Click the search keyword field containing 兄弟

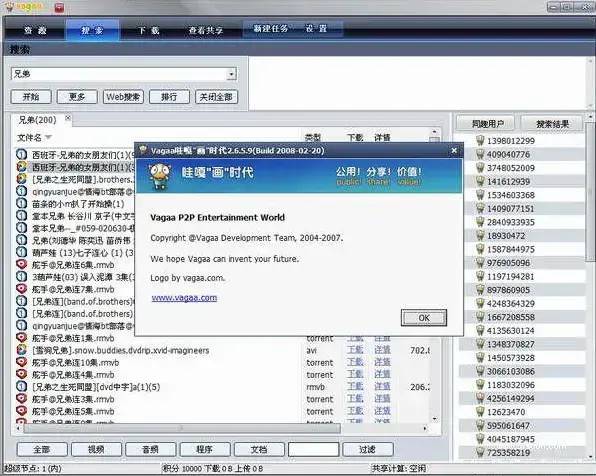click(x=119, y=74)
